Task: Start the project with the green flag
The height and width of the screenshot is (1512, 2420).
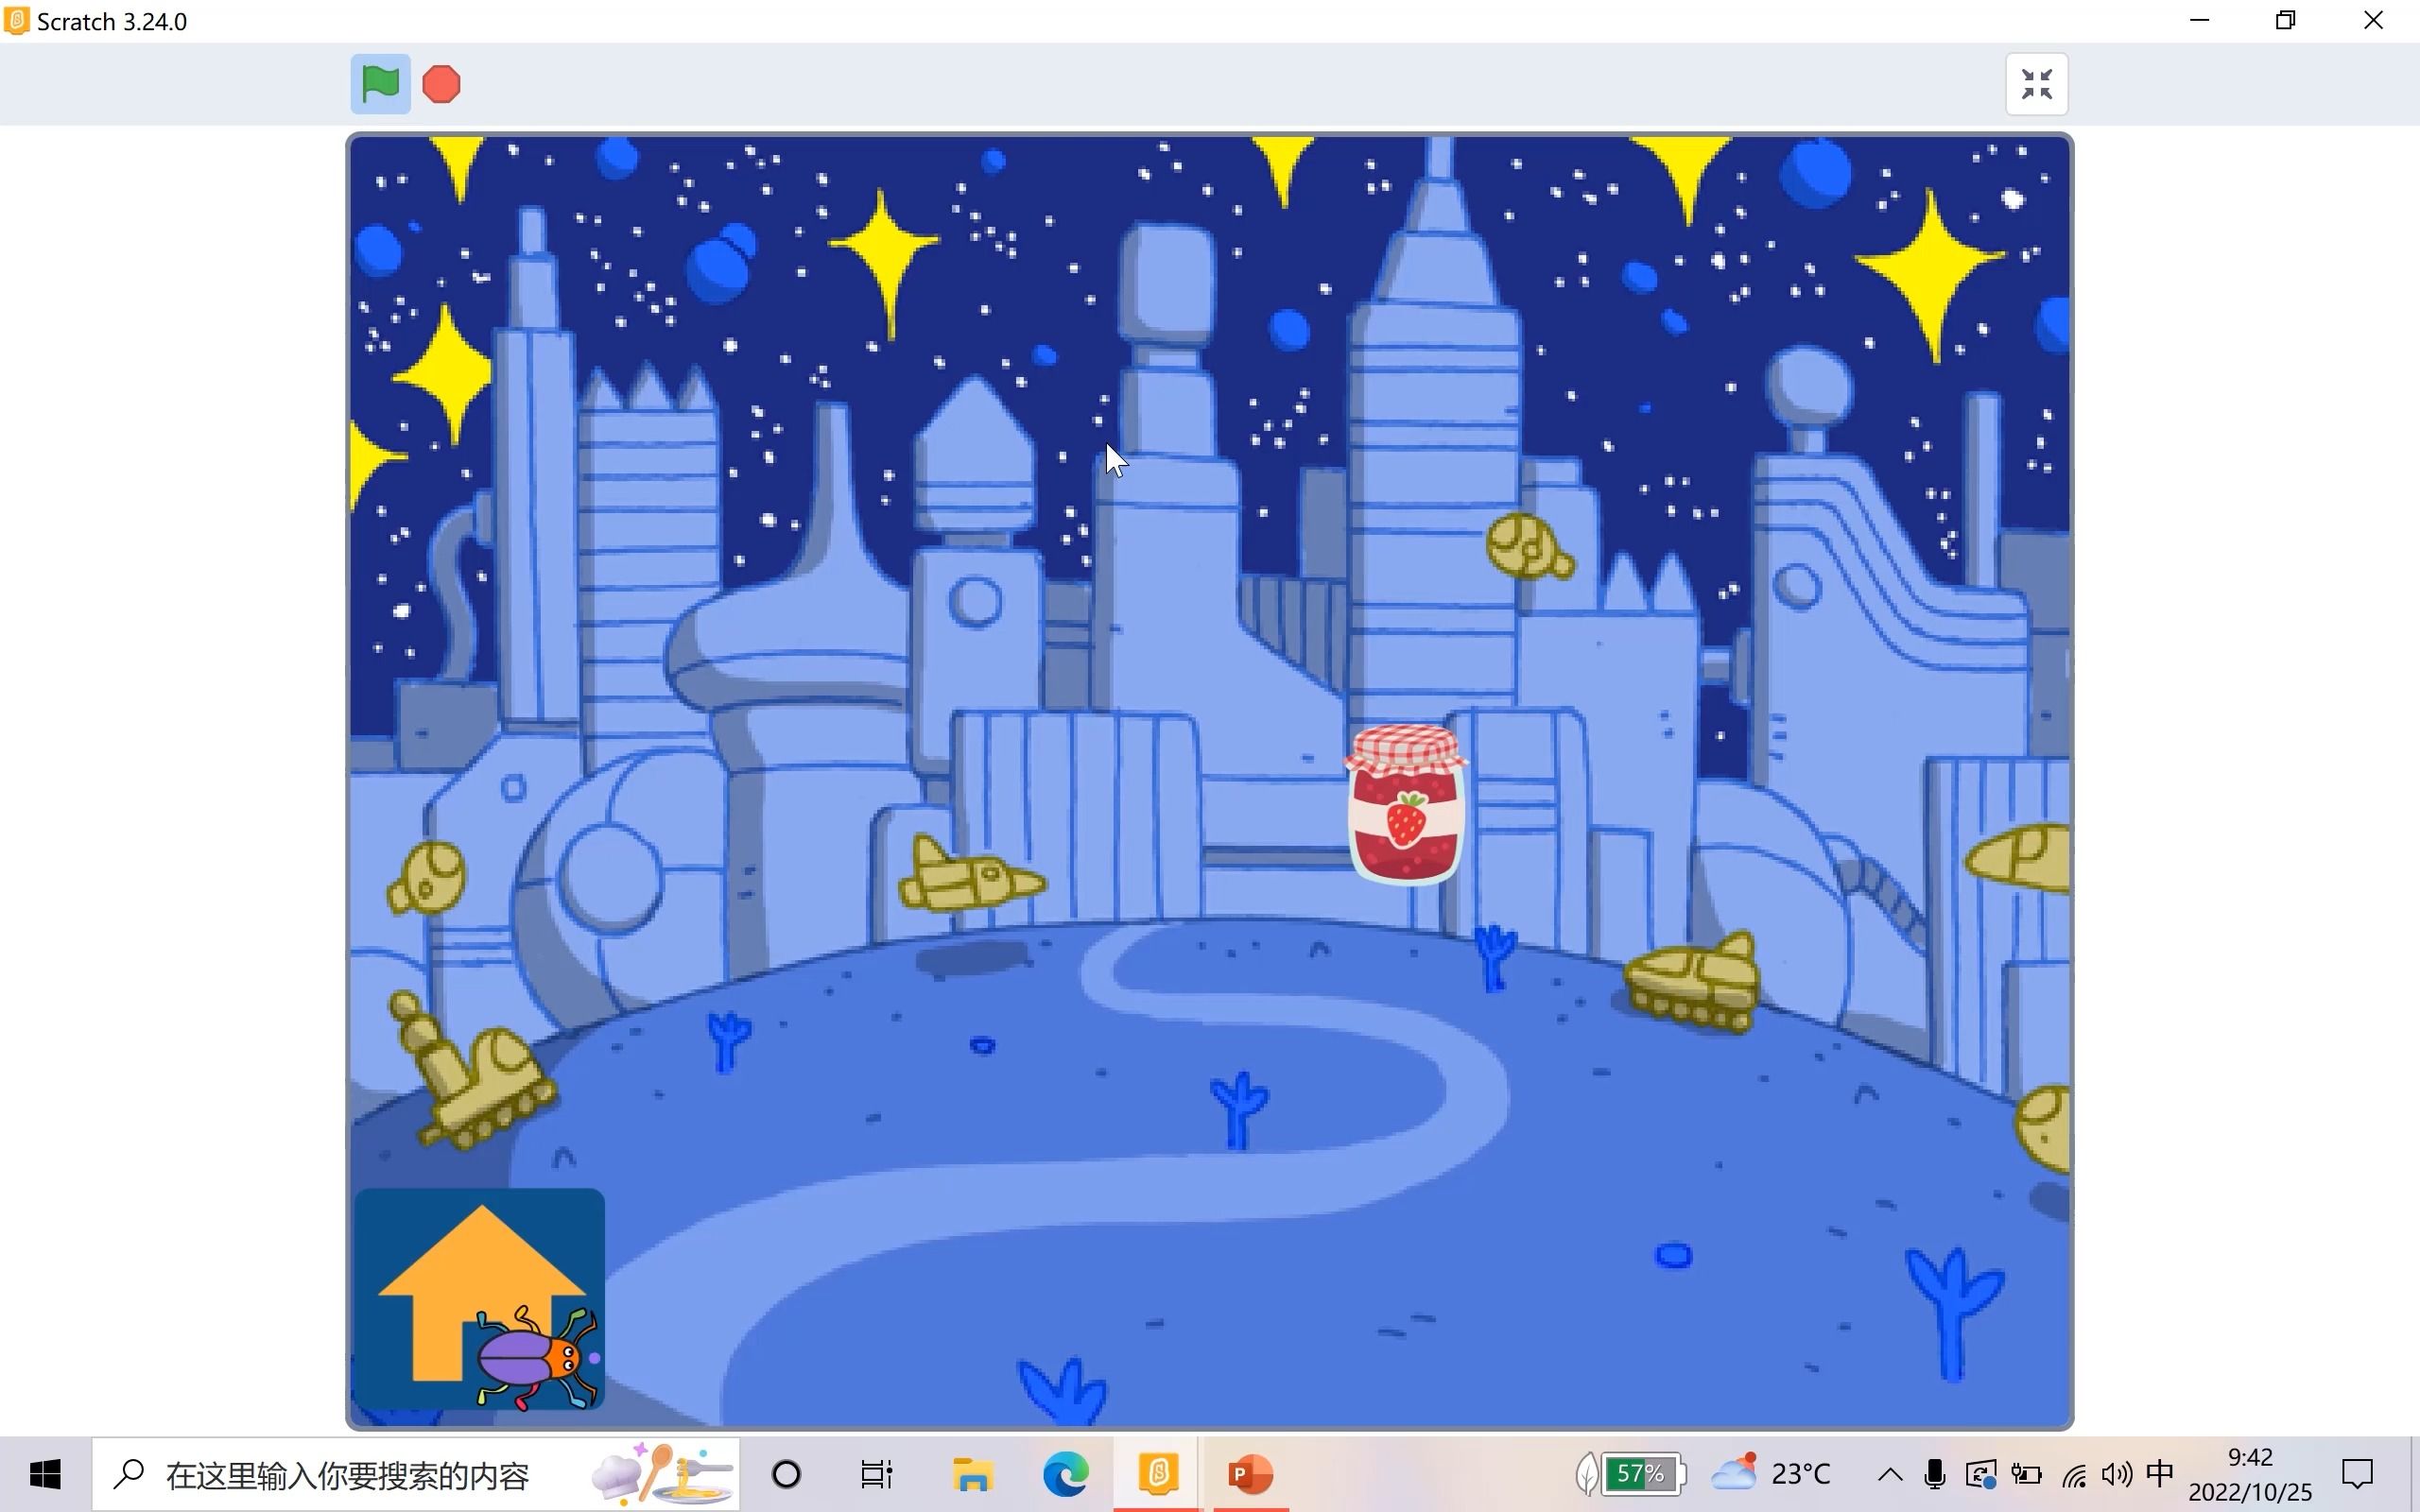Action: click(379, 83)
